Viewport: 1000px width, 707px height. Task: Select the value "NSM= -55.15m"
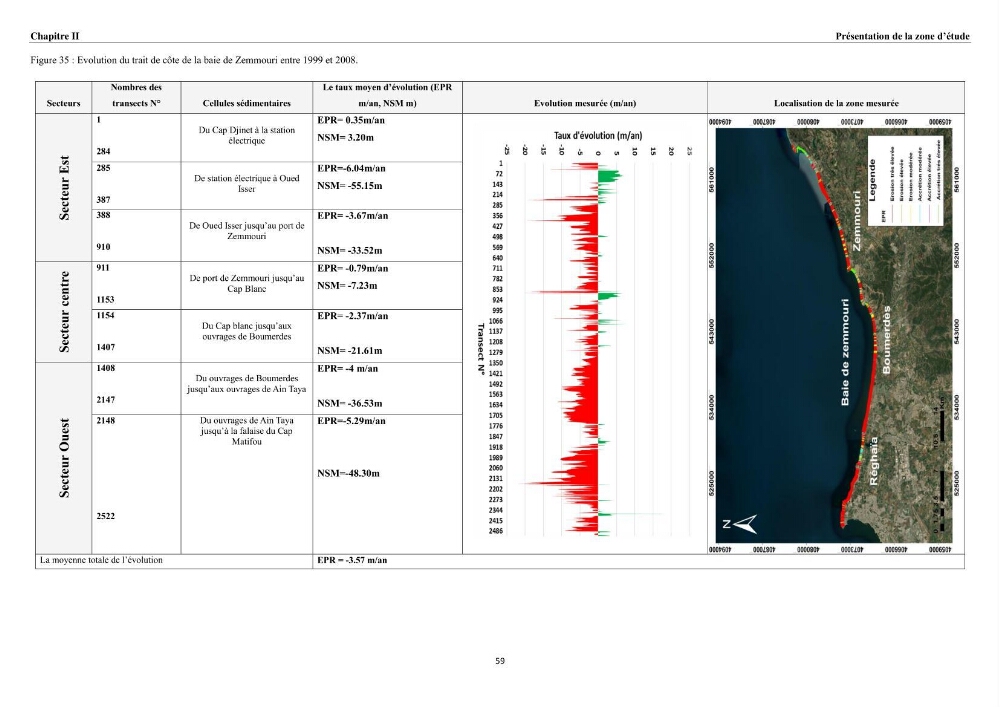349,186
